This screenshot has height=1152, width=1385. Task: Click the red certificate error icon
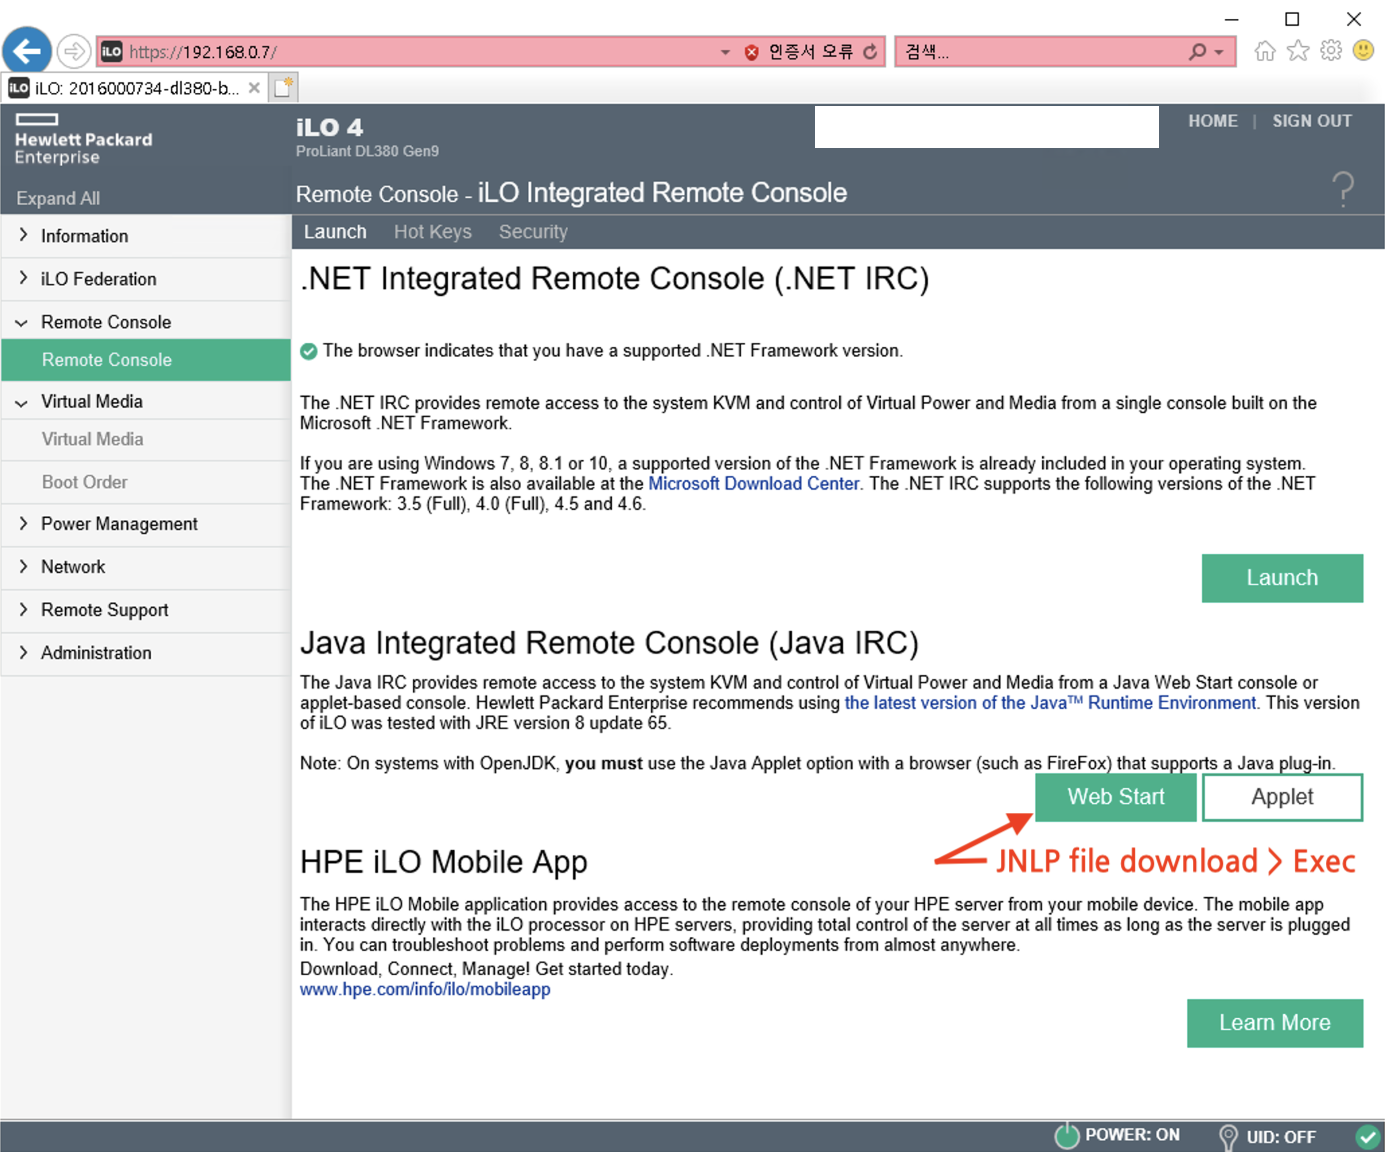752,52
